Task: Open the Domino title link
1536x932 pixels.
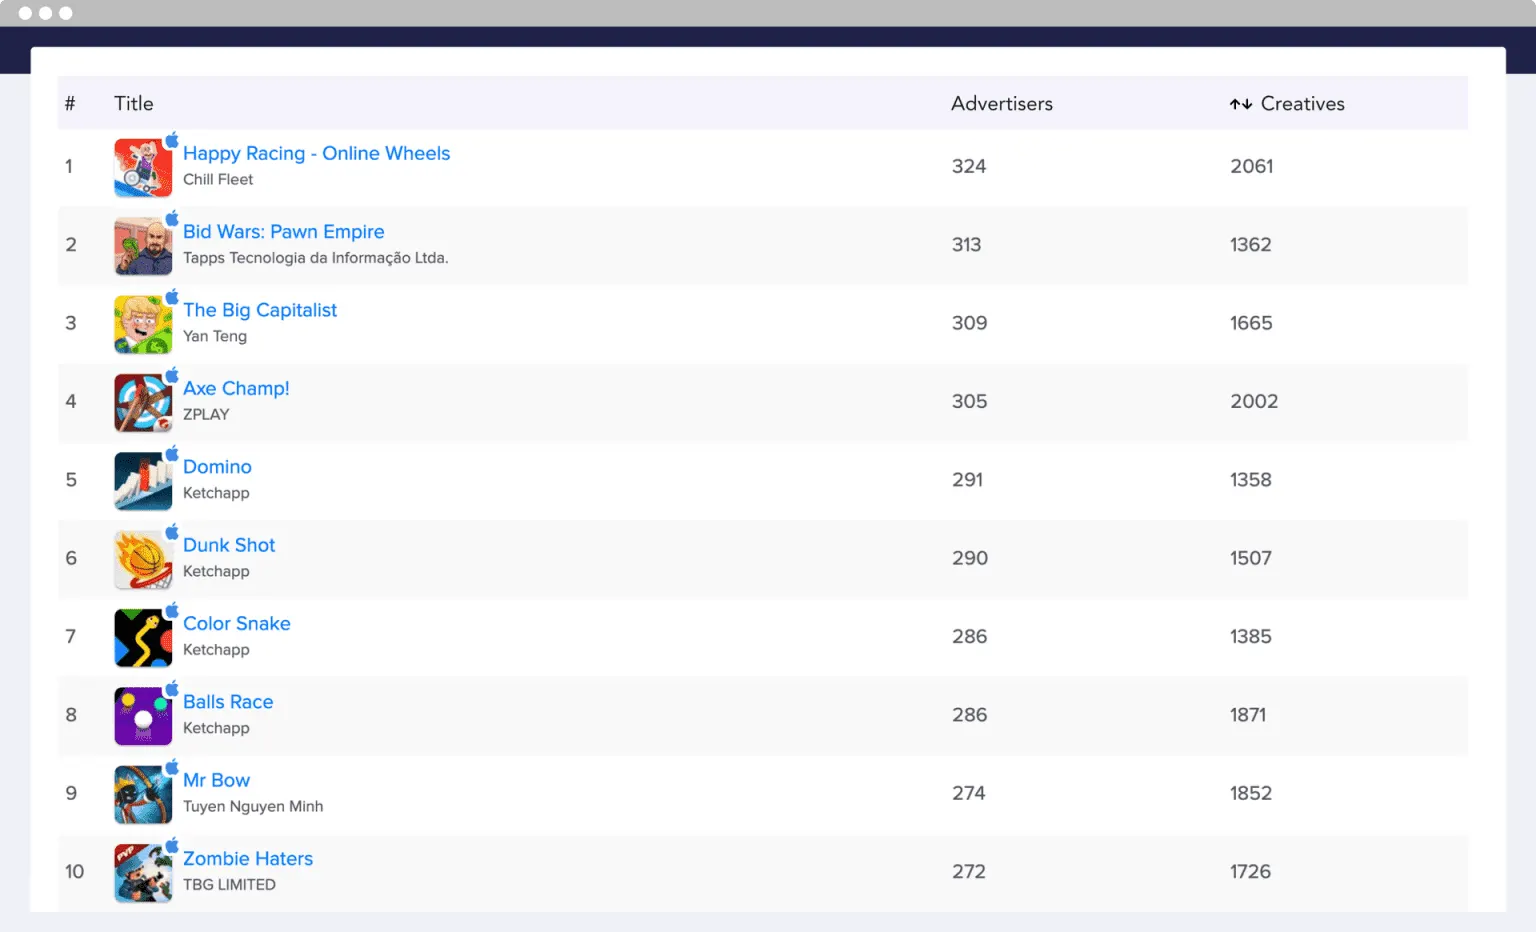Action: point(217,467)
